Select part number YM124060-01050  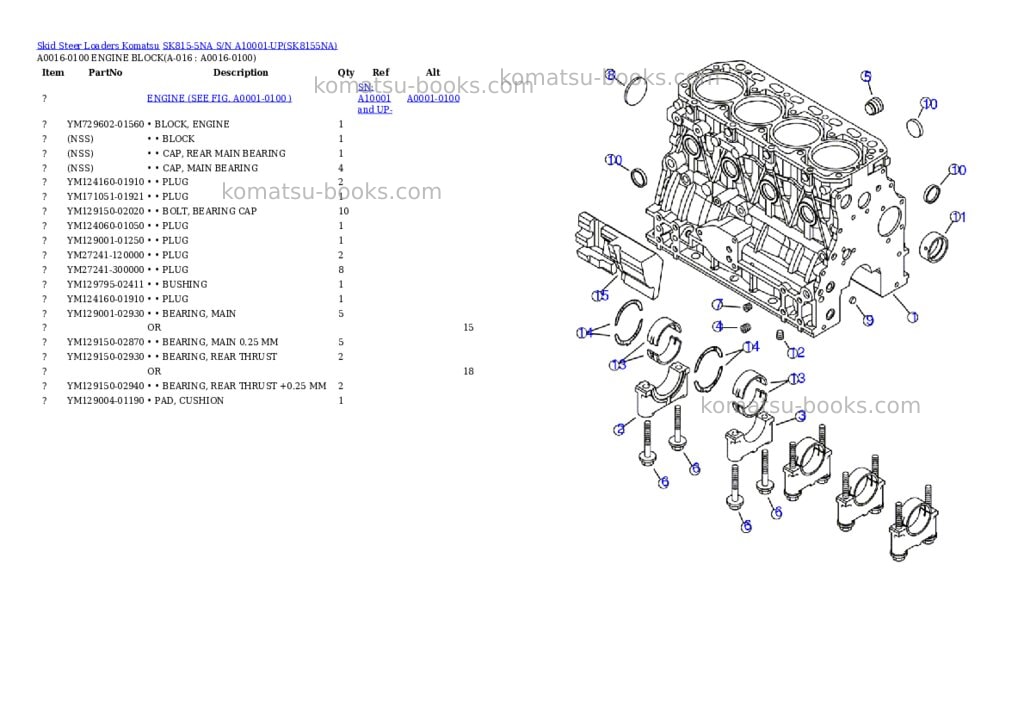tap(105, 226)
